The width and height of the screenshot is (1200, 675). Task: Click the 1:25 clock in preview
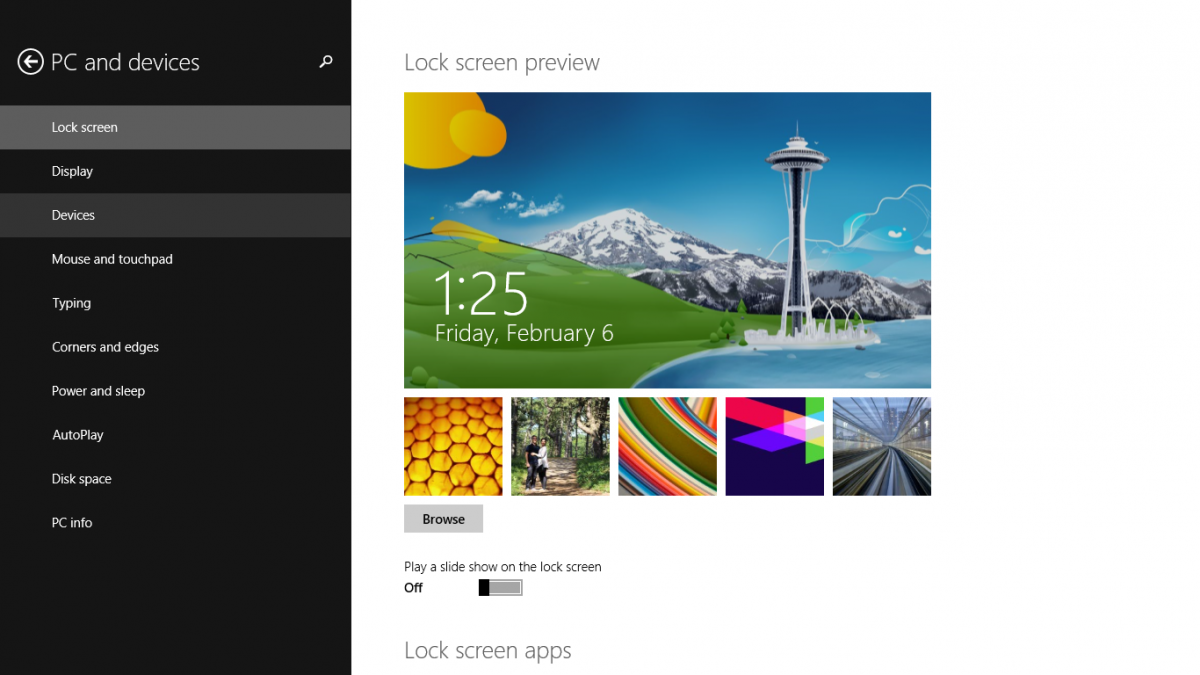pyautogui.click(x=481, y=294)
